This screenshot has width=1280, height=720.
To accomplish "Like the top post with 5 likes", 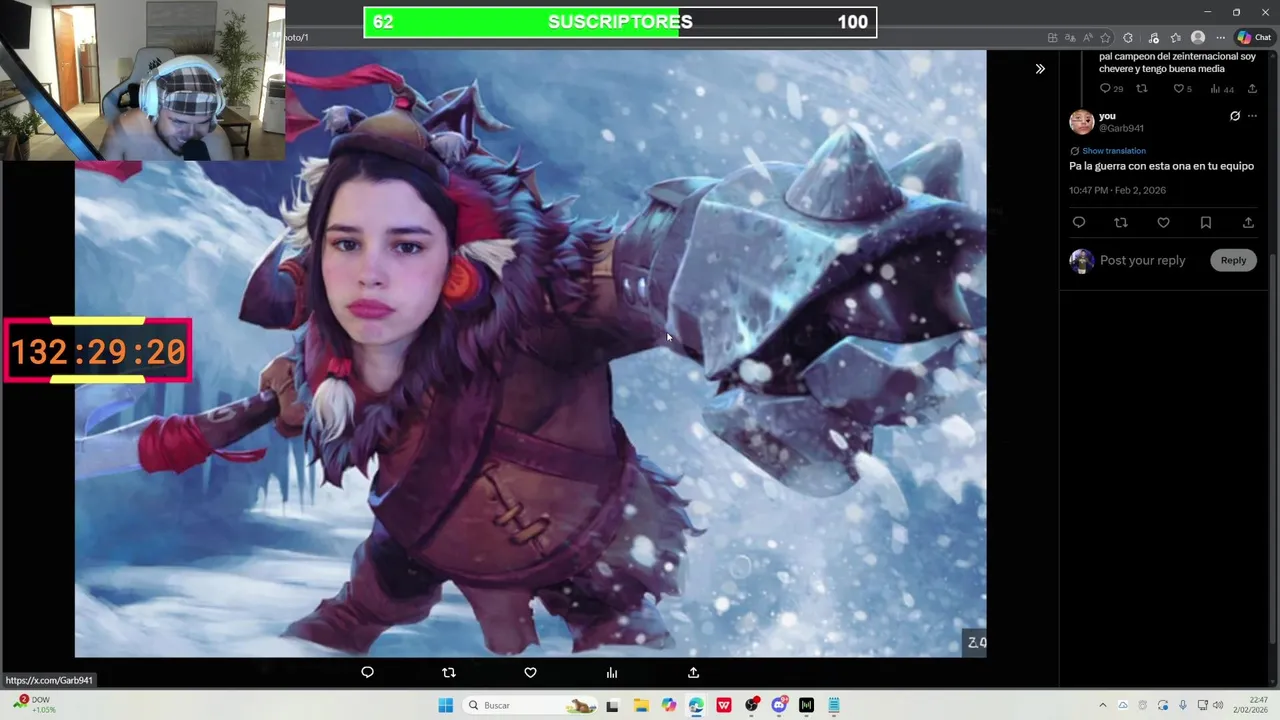I will coord(1179,89).
